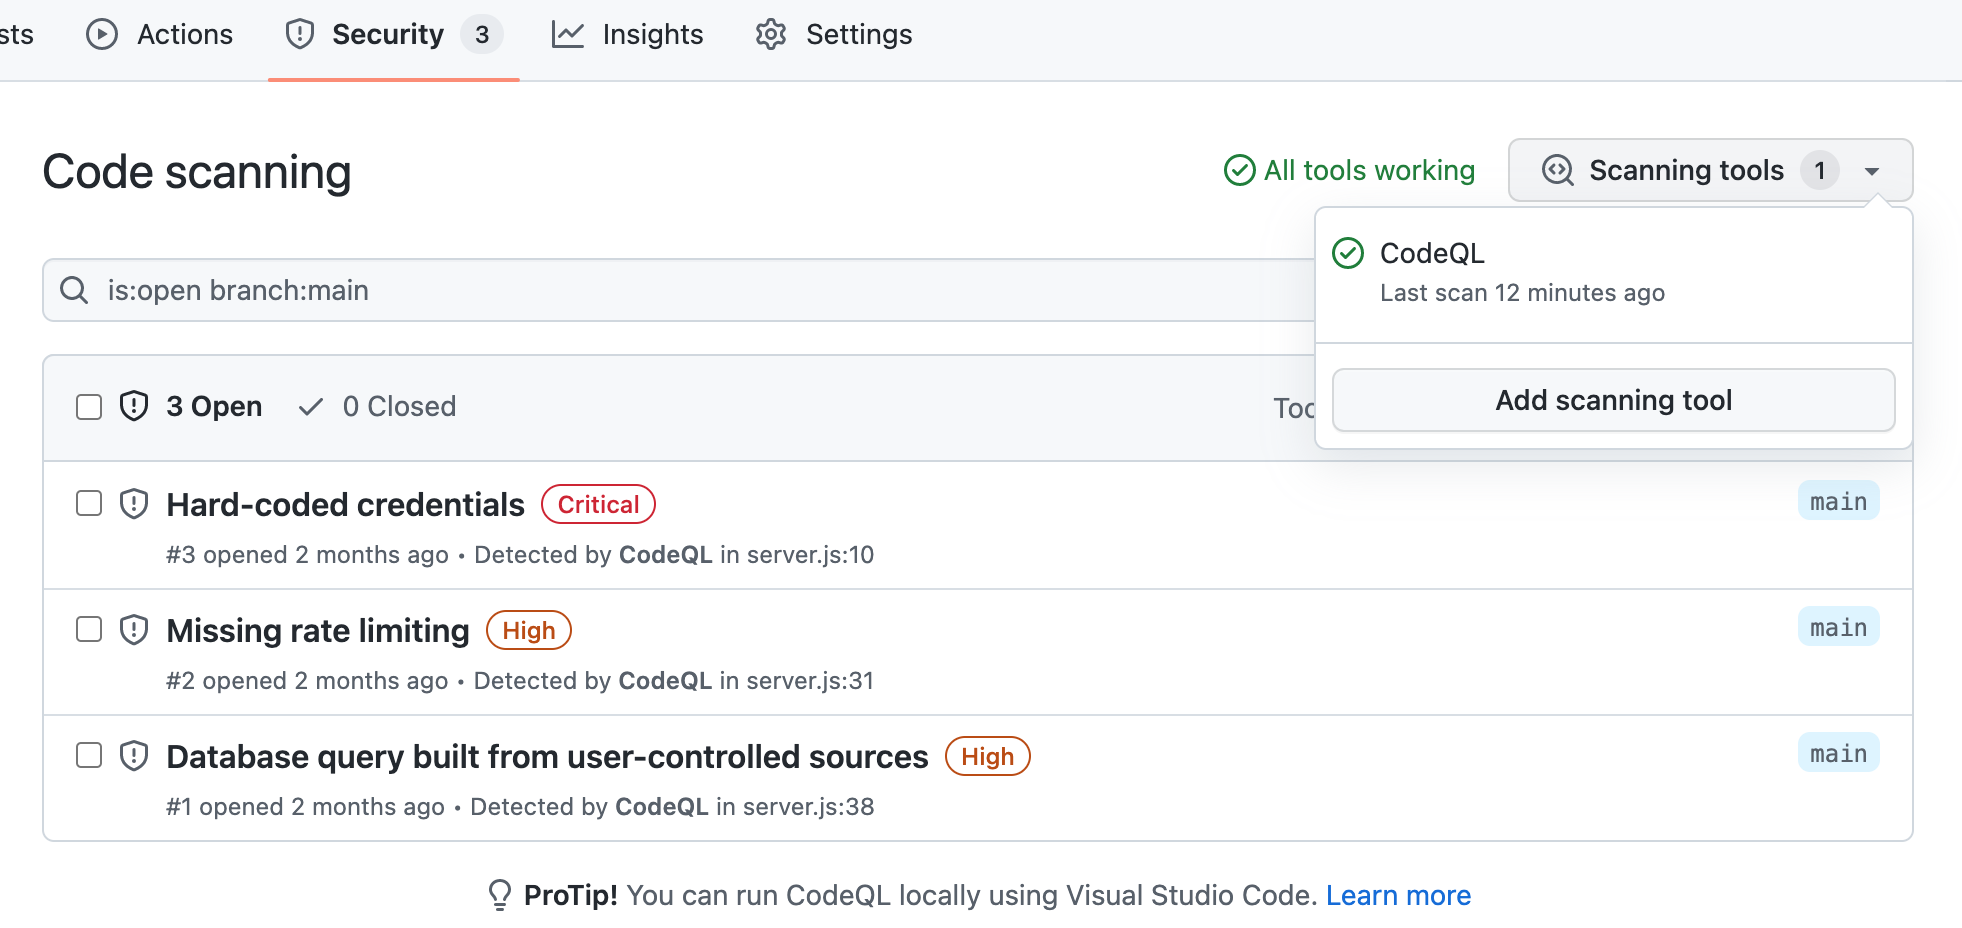Click the checkmark icon beside 0 Closed

coord(310,406)
